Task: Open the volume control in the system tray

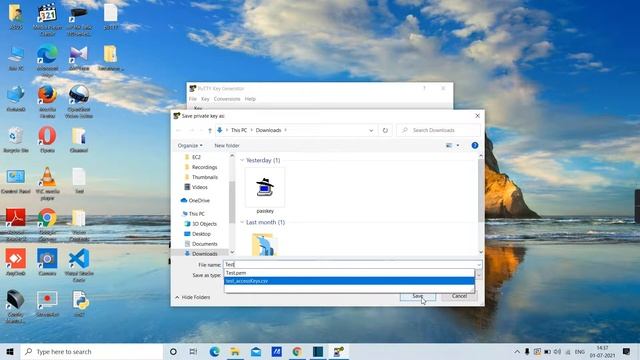Action: [x=557, y=351]
